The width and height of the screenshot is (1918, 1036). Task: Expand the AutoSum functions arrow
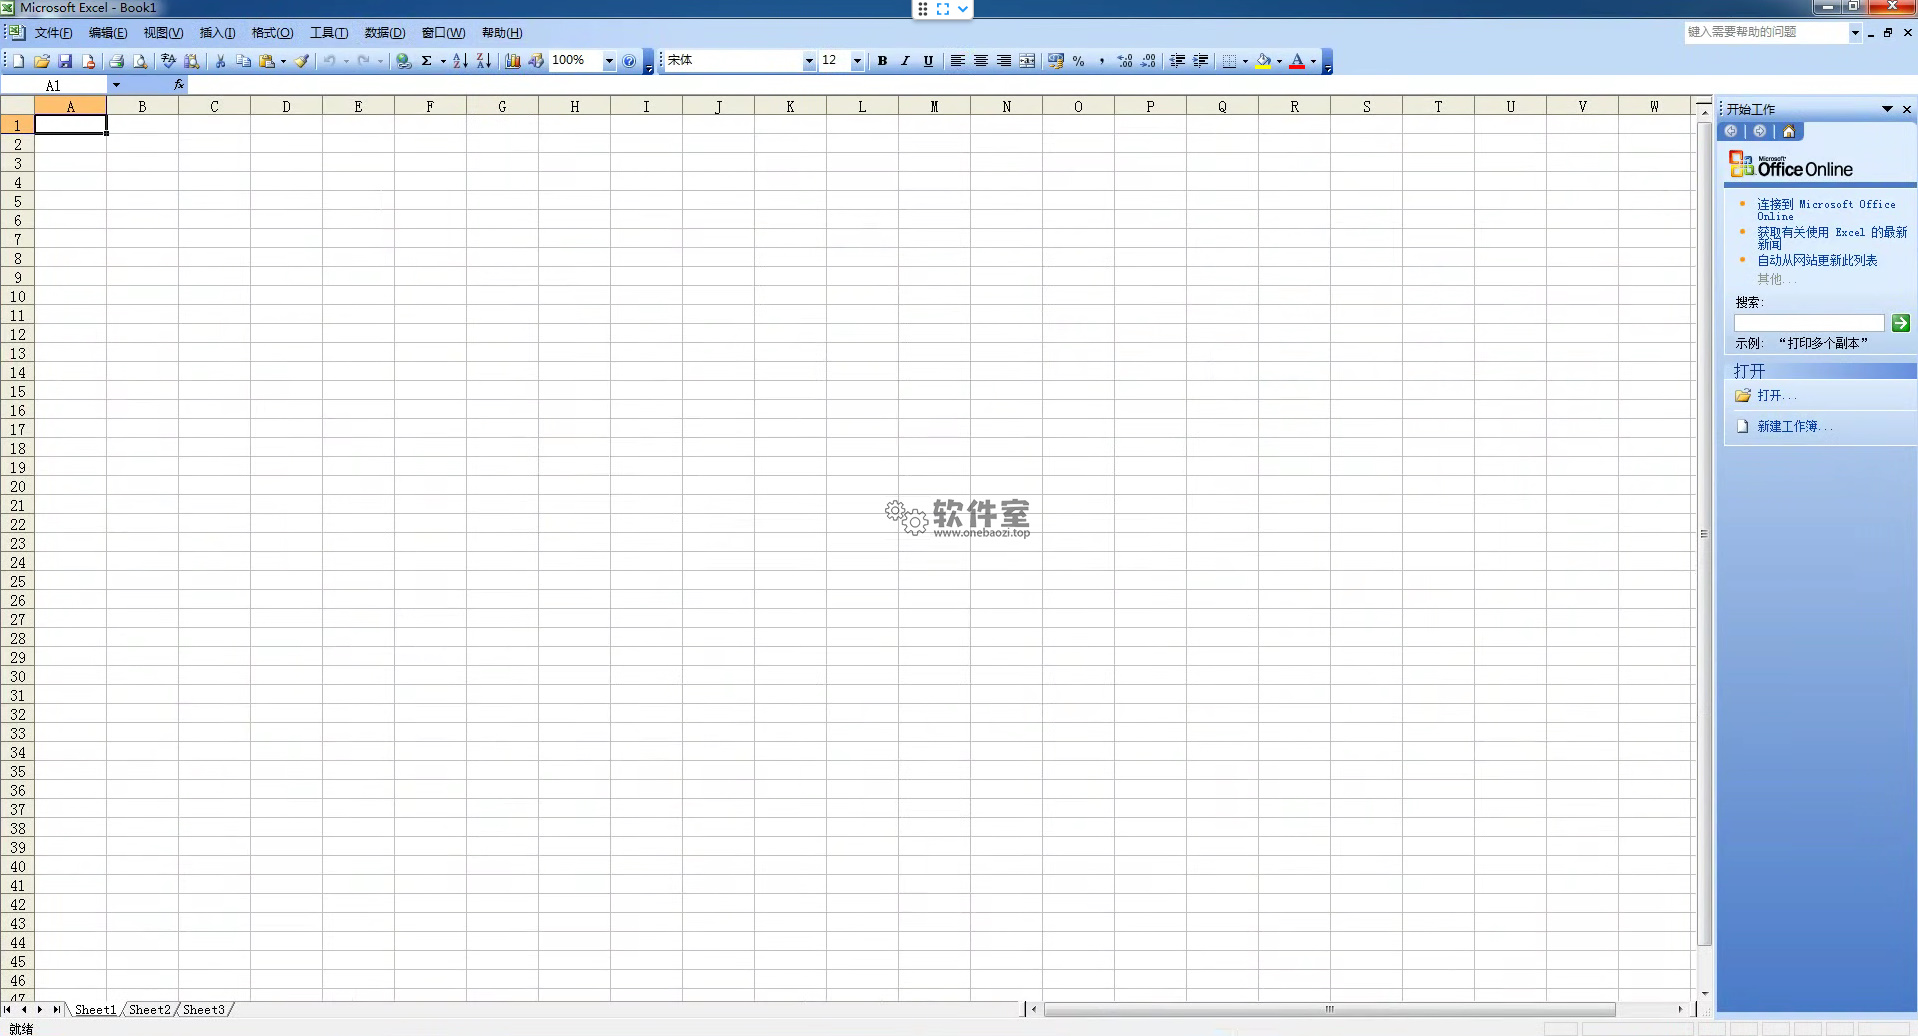[443, 61]
